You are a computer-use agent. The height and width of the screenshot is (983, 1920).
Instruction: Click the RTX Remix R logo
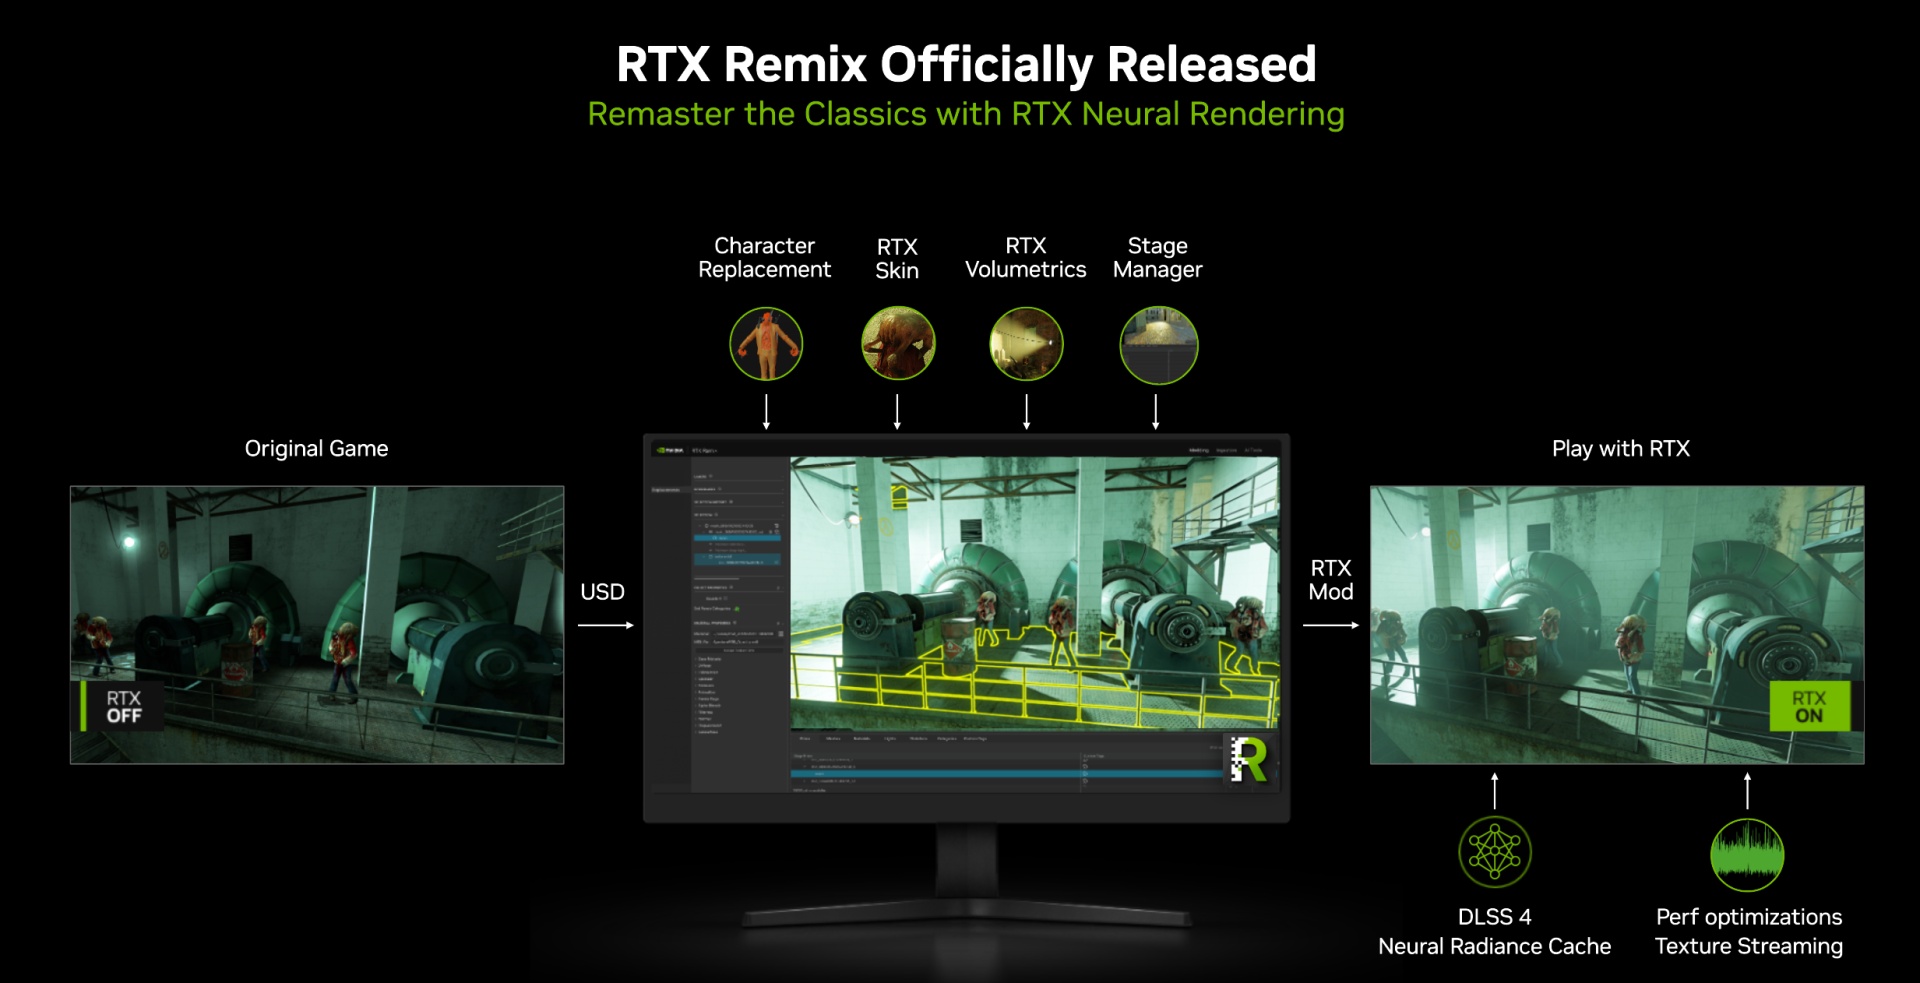[1248, 760]
